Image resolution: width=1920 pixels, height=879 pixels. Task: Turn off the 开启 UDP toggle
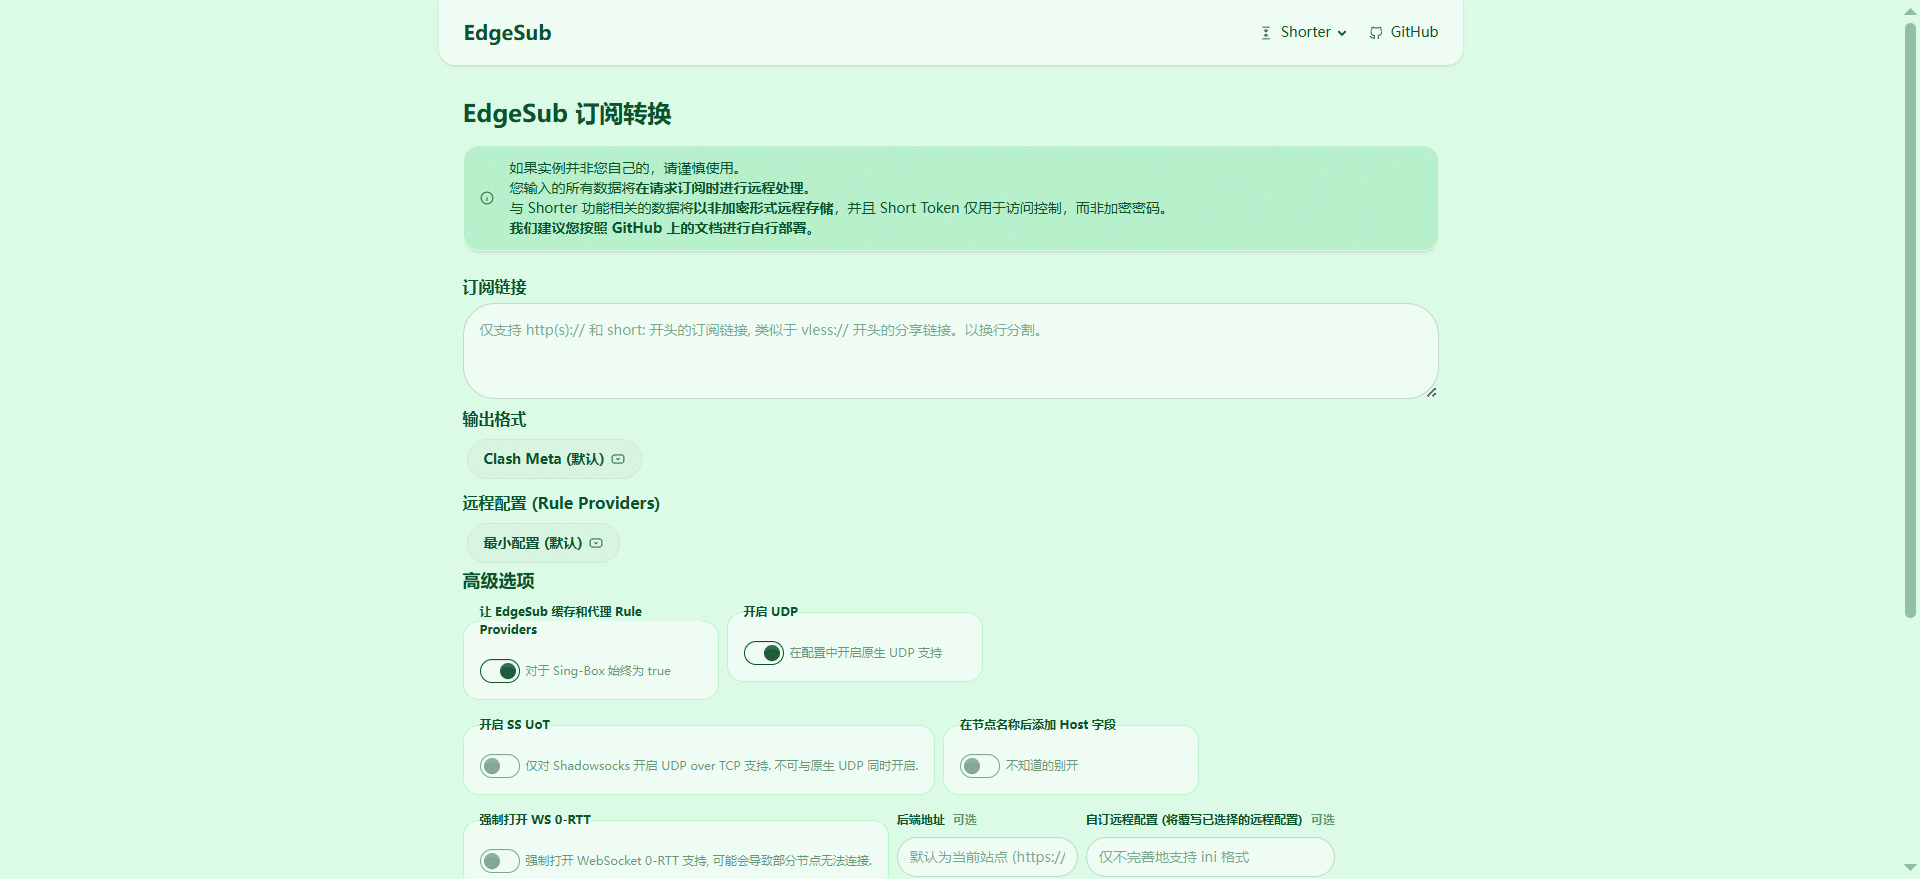click(764, 653)
